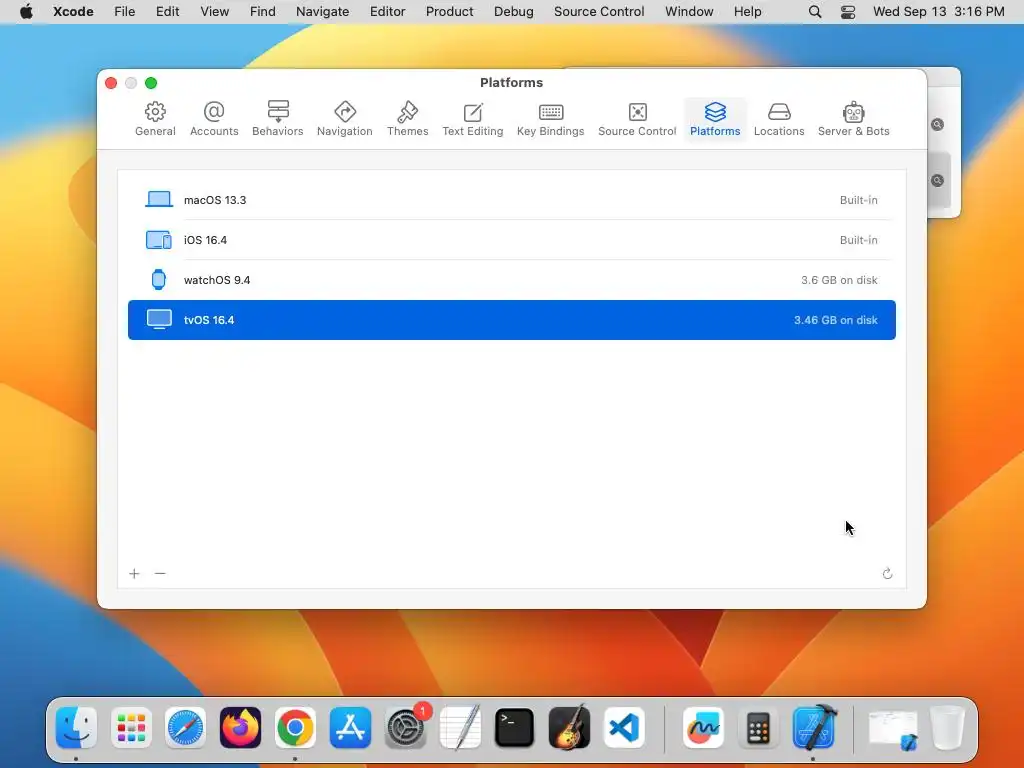Click lower magnifier icon in background window

(x=937, y=180)
